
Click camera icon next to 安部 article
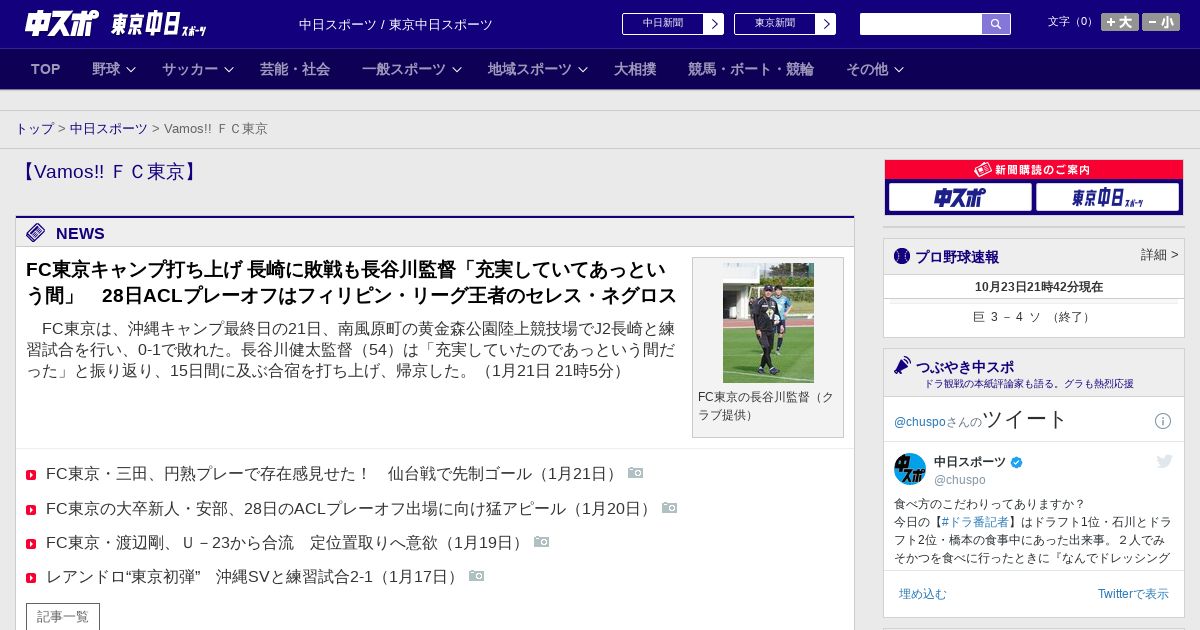[669, 508]
